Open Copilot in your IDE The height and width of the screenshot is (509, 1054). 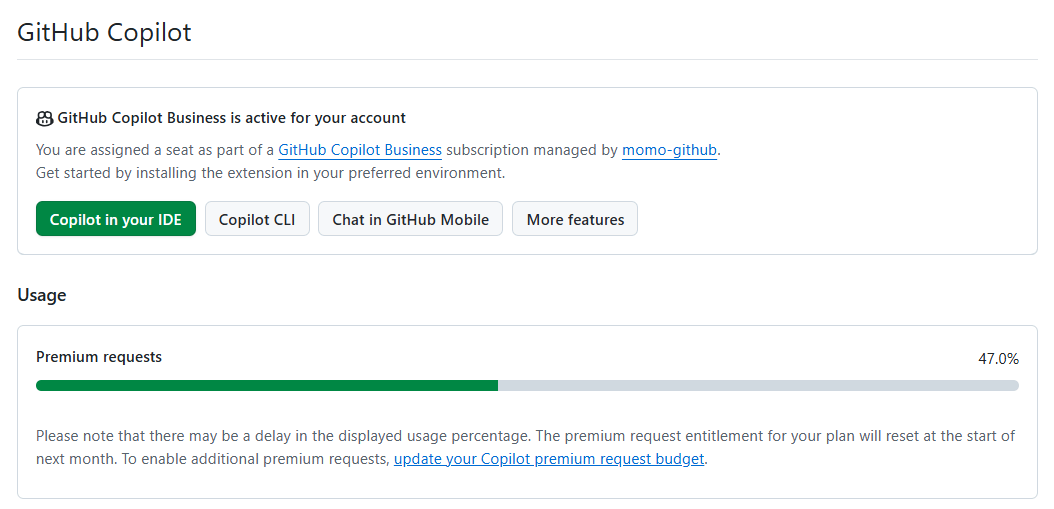coord(116,219)
